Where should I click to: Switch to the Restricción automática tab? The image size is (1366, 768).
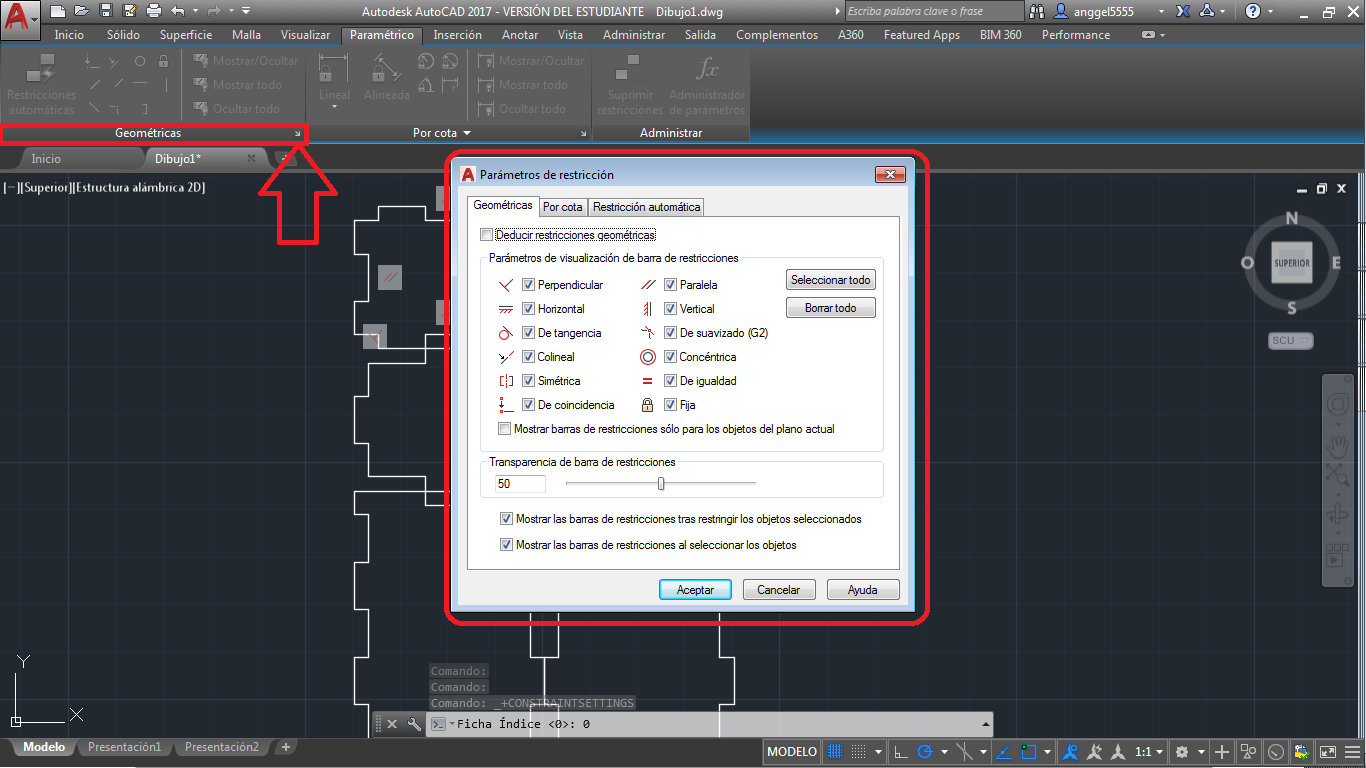pyautogui.click(x=646, y=207)
